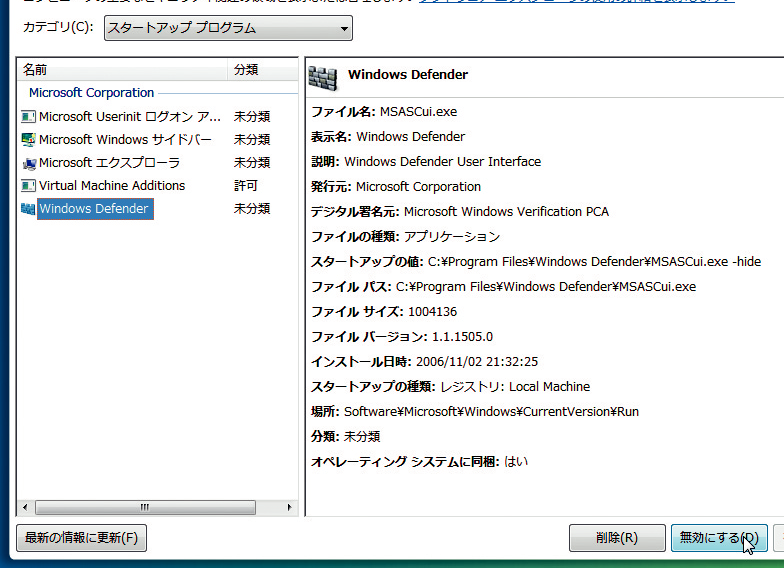Image resolution: width=784 pixels, height=568 pixels.
Task: Click the Windows Defender wall icon in details header
Action: [x=323, y=78]
